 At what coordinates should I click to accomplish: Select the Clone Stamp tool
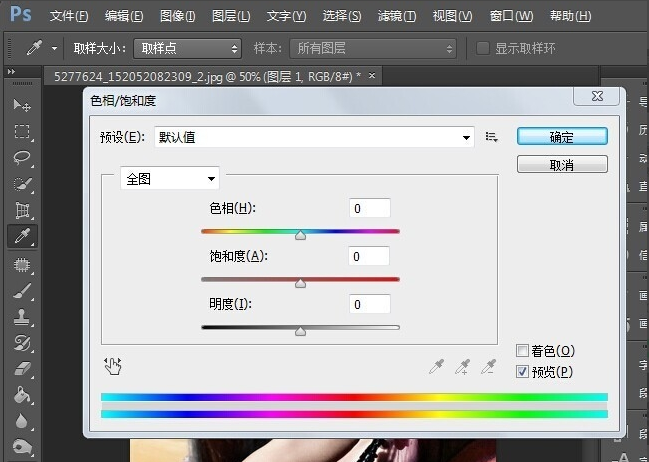click(21, 316)
